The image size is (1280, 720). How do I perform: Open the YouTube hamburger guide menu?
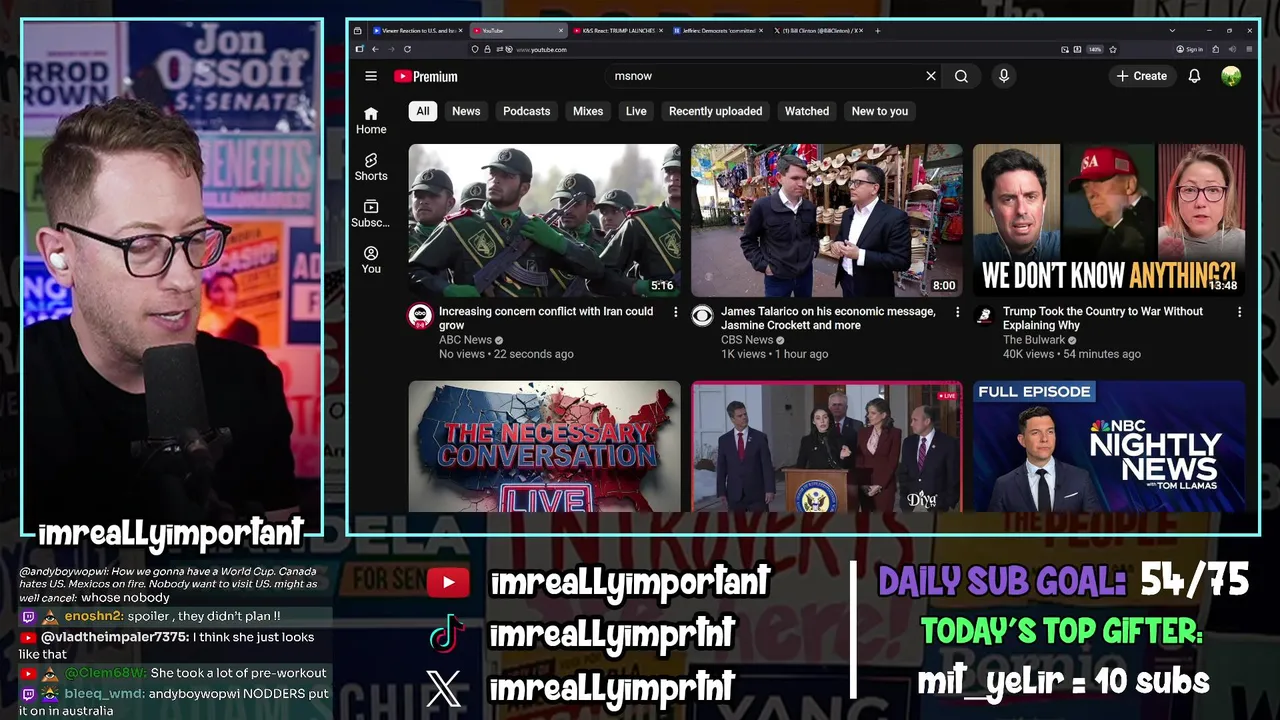click(x=371, y=76)
